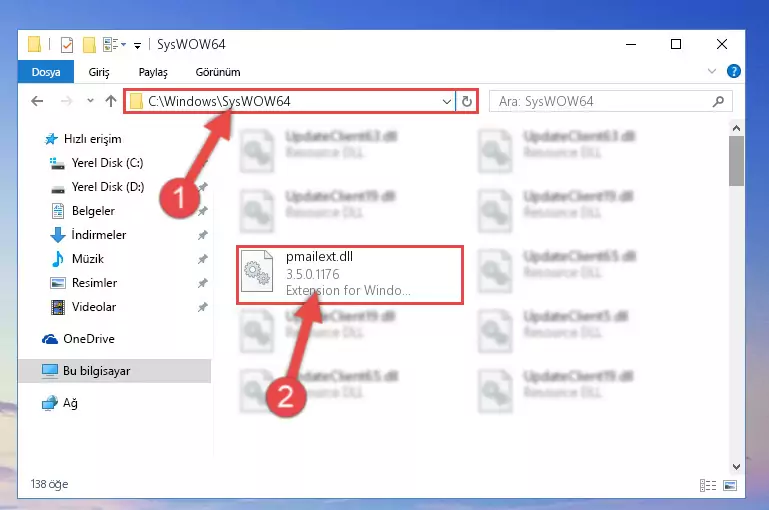Image resolution: width=769 pixels, height=510 pixels.
Task: Go forward with the forward arrow
Action: (66, 102)
